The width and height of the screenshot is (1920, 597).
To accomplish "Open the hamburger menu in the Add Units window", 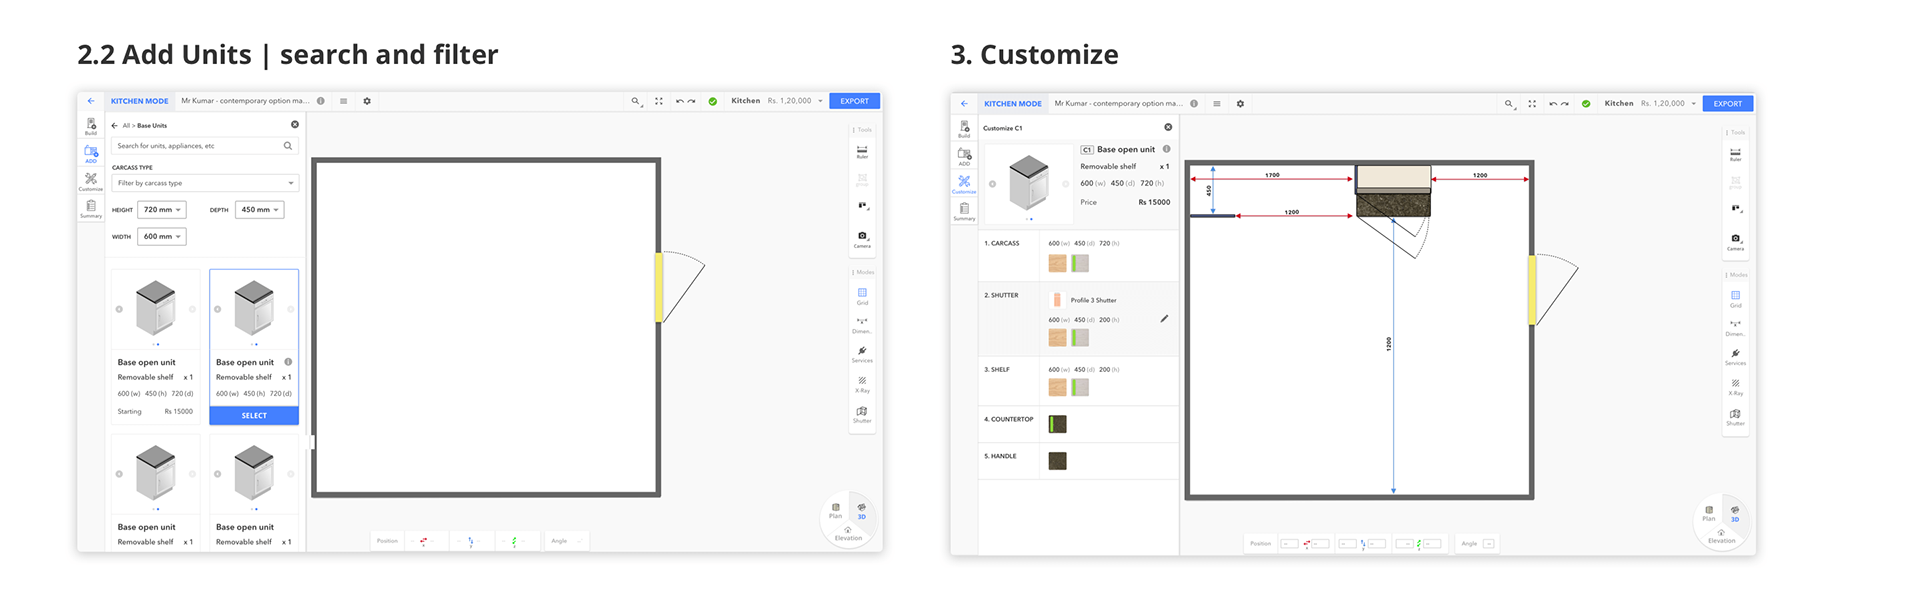I will click(344, 101).
